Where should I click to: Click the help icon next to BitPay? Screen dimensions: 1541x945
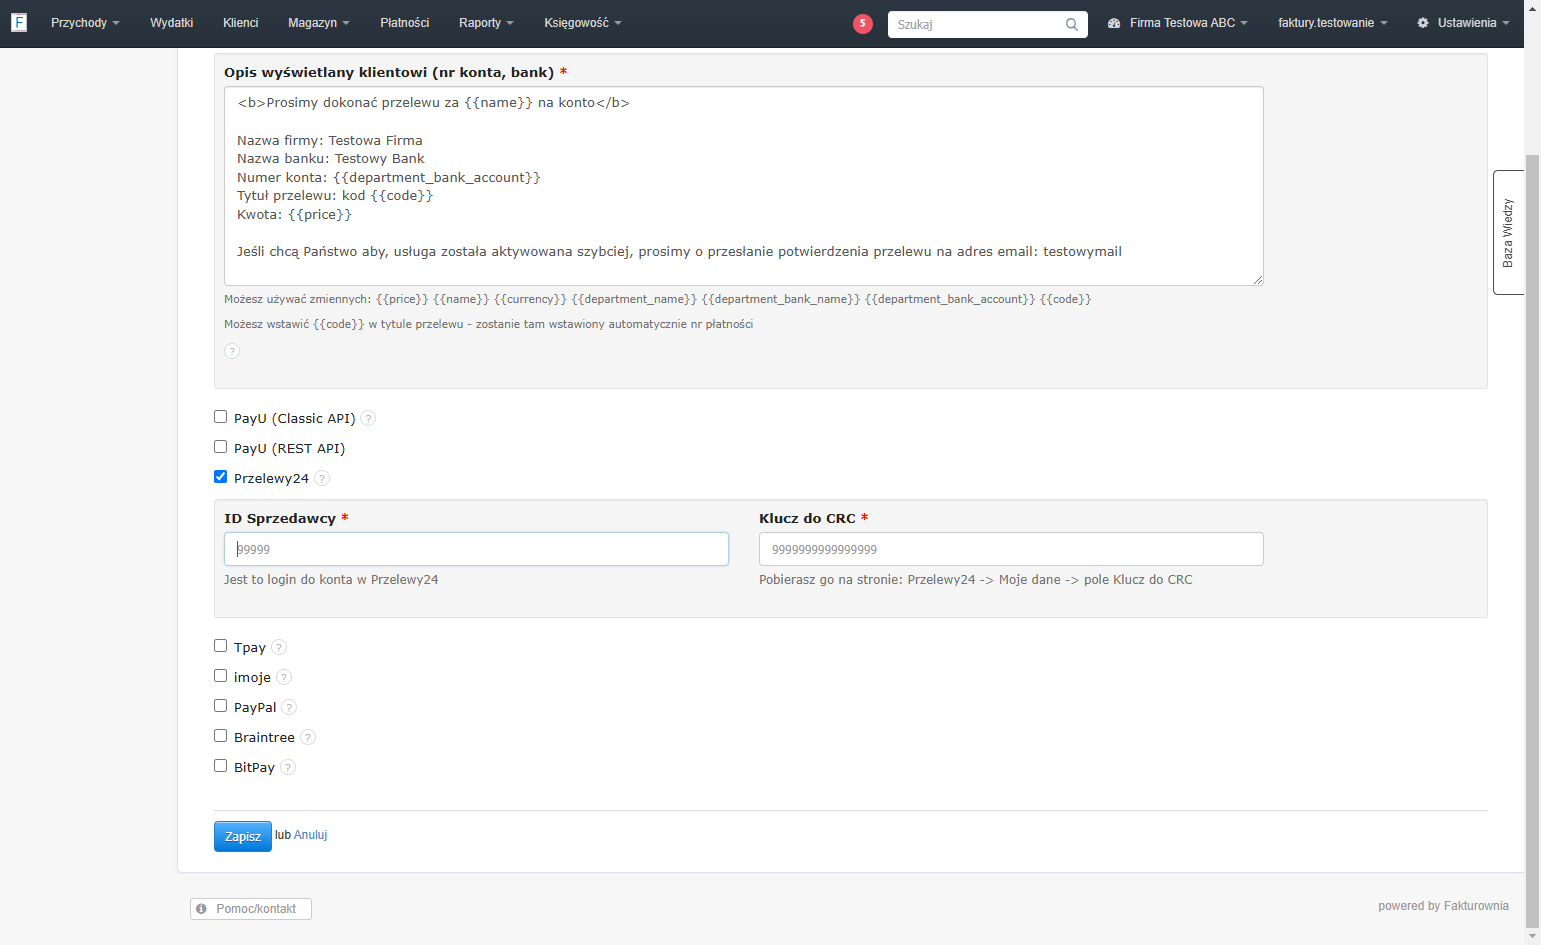tap(288, 767)
